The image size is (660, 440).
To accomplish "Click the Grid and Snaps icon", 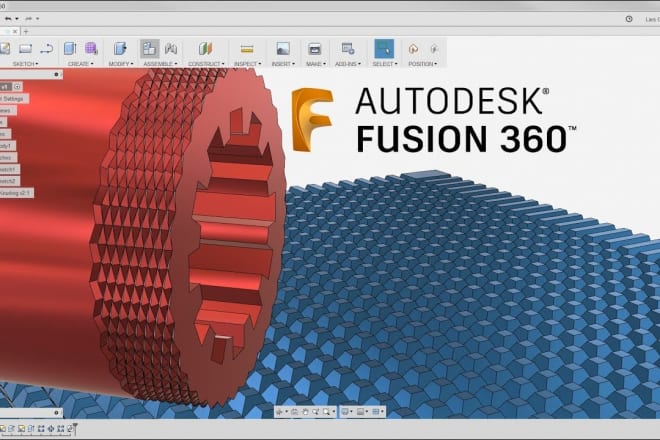I will (360, 411).
